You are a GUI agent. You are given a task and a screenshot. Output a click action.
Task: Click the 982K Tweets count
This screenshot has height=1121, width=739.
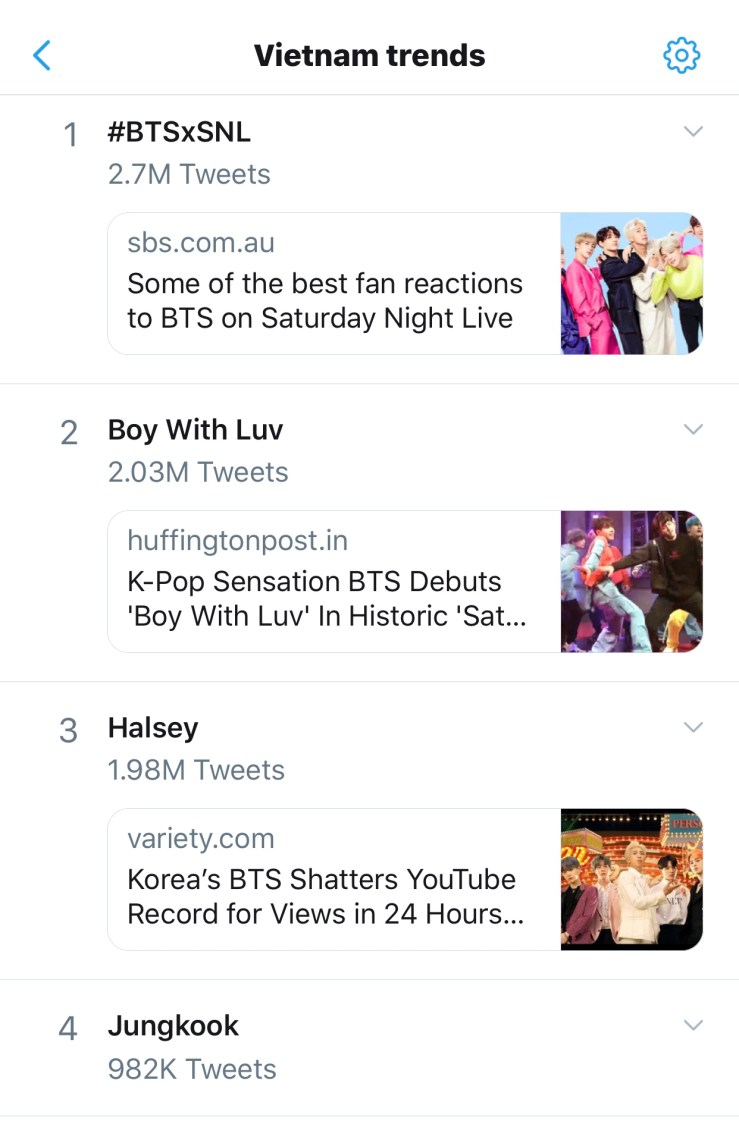pyautogui.click(x=192, y=1069)
